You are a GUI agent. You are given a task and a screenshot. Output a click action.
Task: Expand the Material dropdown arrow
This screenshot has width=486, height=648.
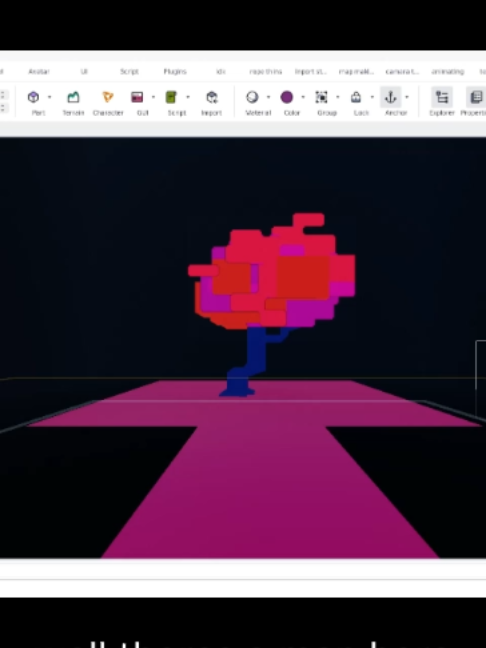pyautogui.click(x=269, y=97)
